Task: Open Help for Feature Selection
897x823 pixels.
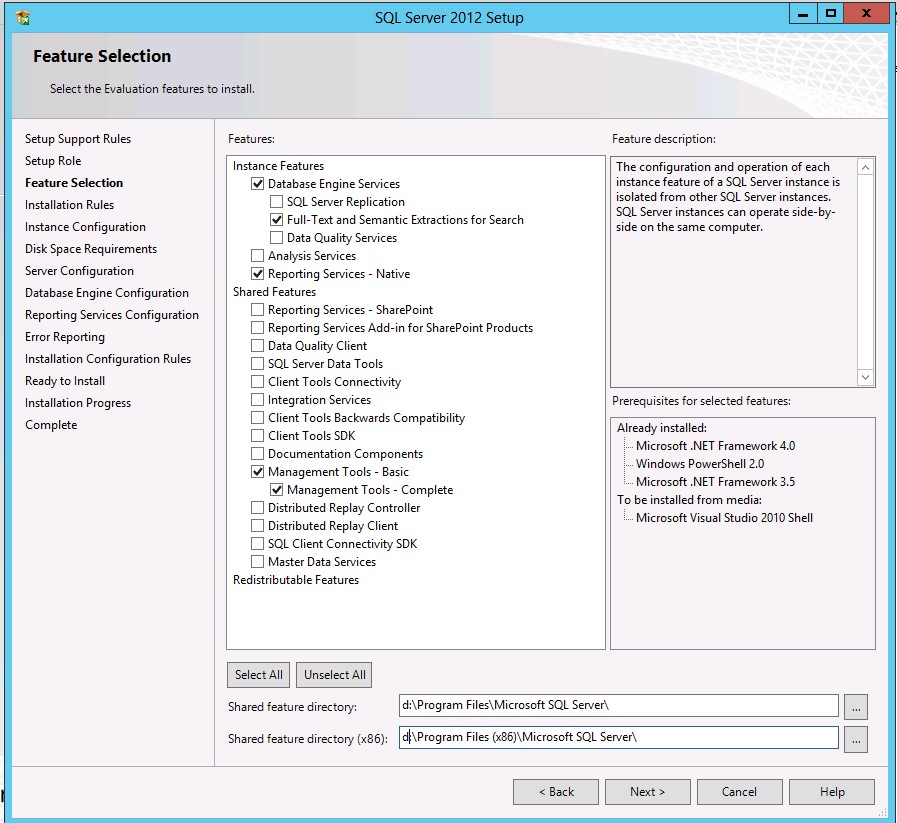Action: pyautogui.click(x=832, y=792)
